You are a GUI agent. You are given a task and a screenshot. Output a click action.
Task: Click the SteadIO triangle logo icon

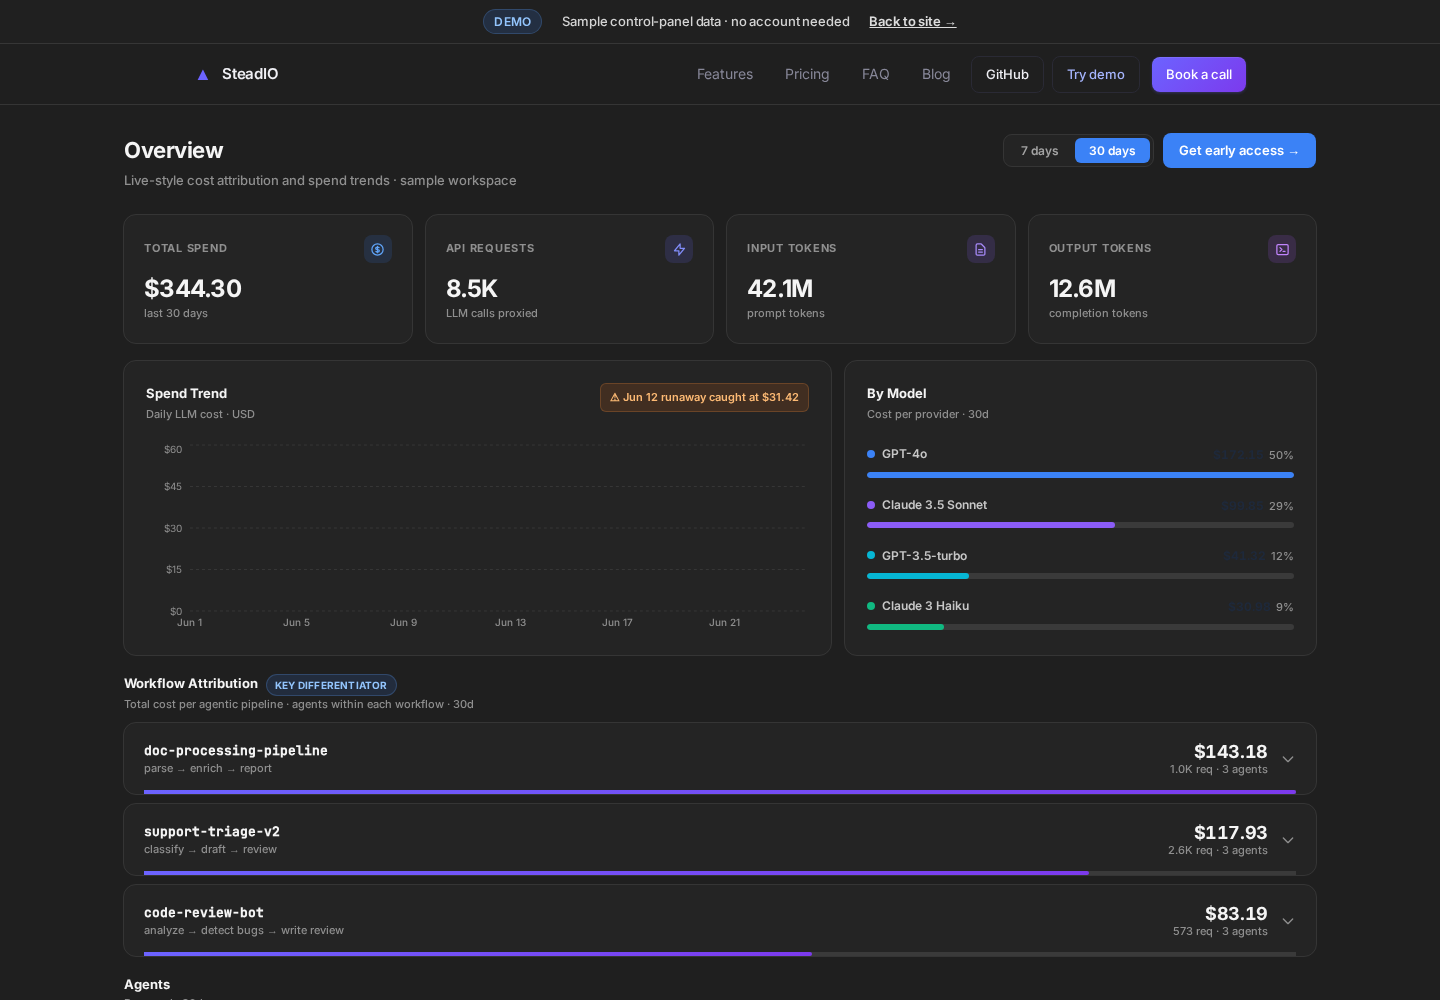pos(203,75)
